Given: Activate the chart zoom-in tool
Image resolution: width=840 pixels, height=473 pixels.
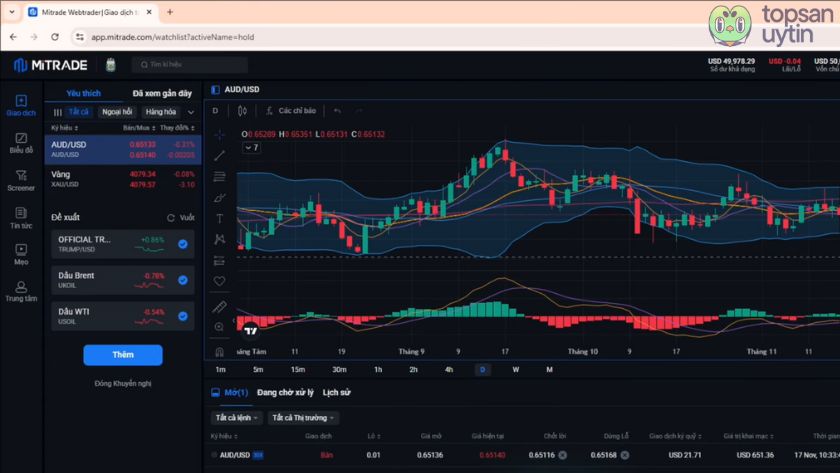Looking at the screenshot, I should 219,327.
